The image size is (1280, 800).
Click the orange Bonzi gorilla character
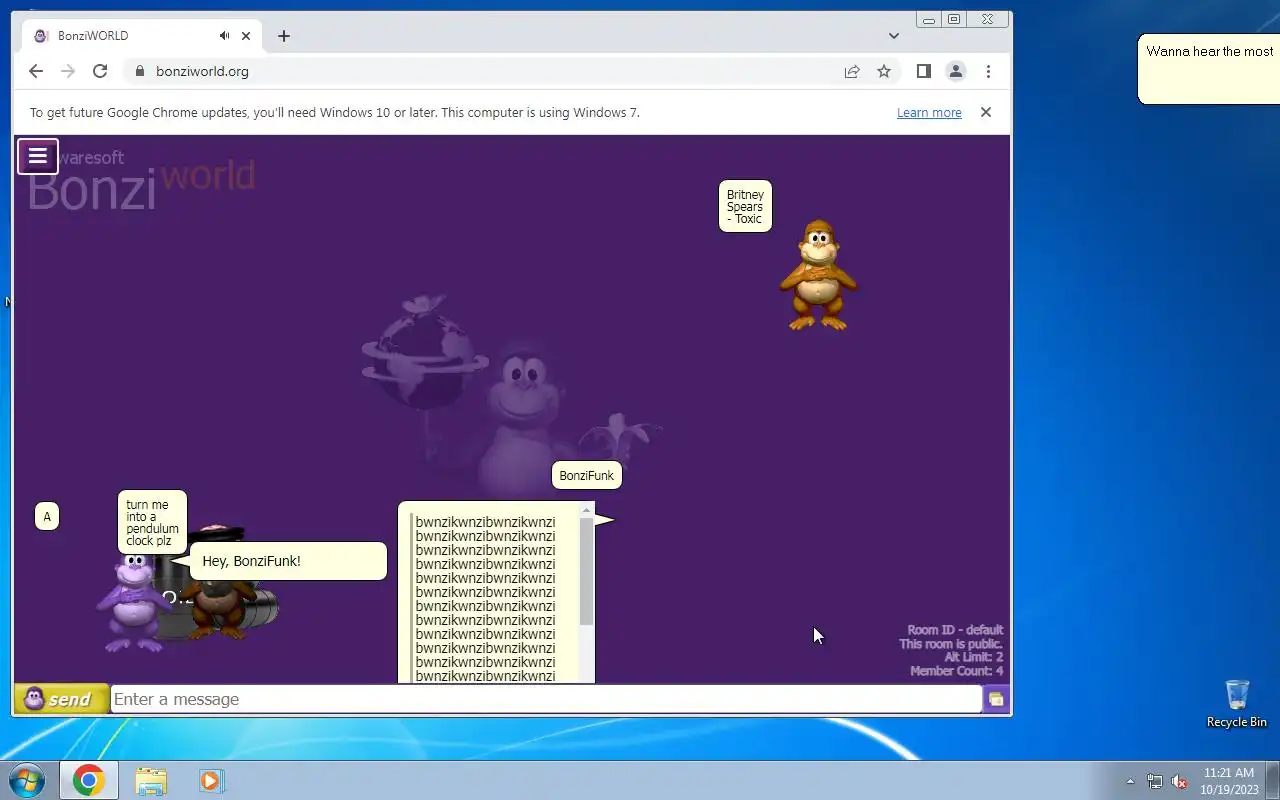tap(818, 276)
